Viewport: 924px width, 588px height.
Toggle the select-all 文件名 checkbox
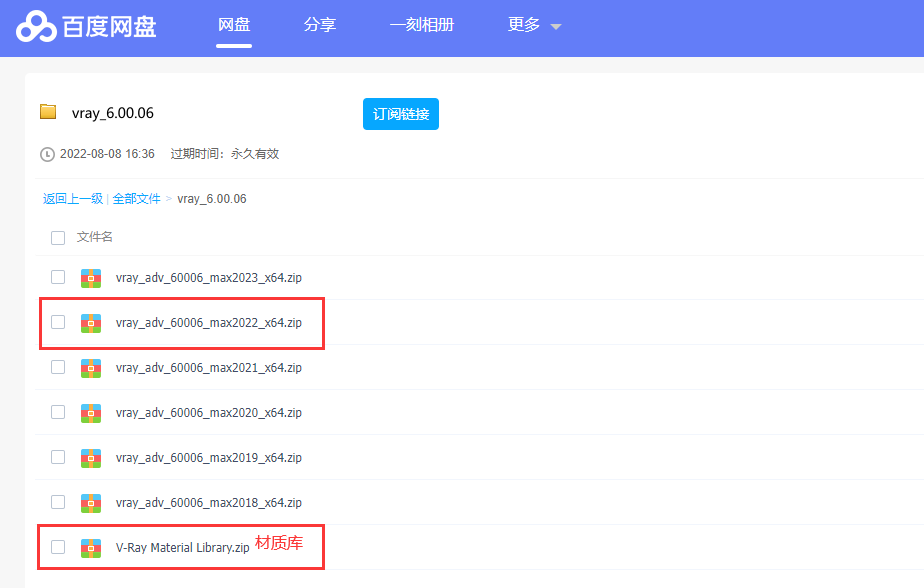point(58,237)
